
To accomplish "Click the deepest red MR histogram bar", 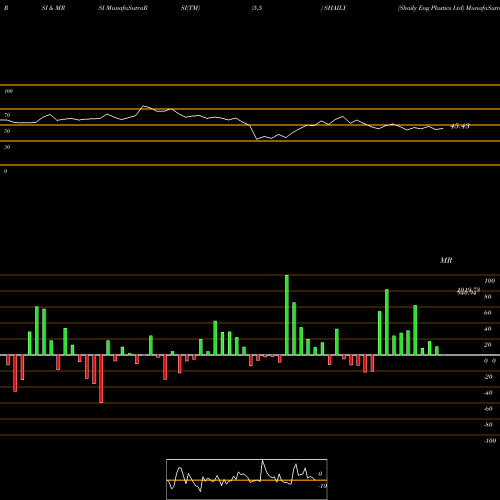I will (x=101, y=379).
